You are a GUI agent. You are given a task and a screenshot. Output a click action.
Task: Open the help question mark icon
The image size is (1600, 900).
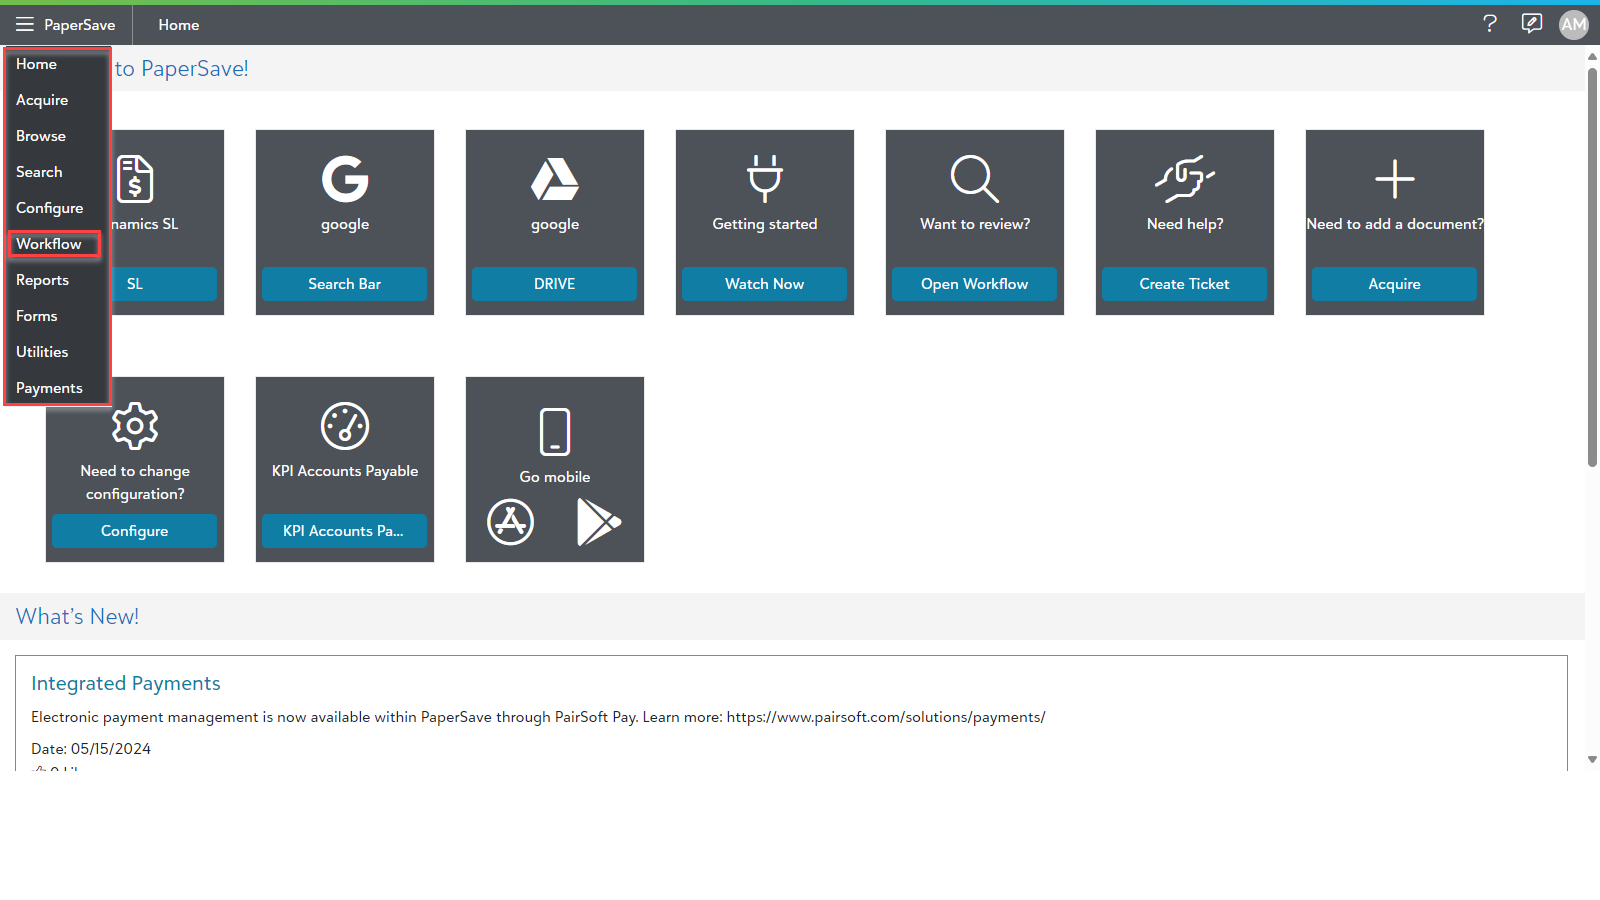1490,24
